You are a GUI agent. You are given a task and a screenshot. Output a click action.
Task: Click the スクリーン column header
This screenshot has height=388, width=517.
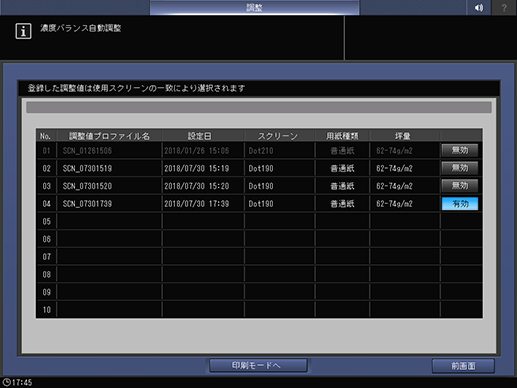[278, 136]
